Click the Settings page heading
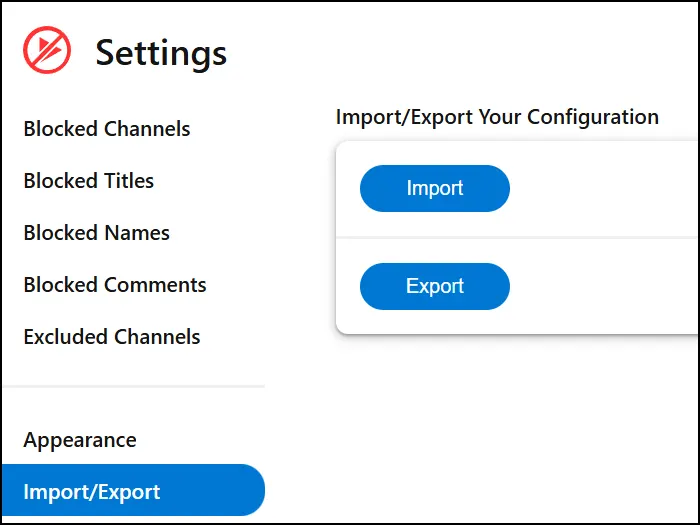The height and width of the screenshot is (525, 700). [161, 54]
